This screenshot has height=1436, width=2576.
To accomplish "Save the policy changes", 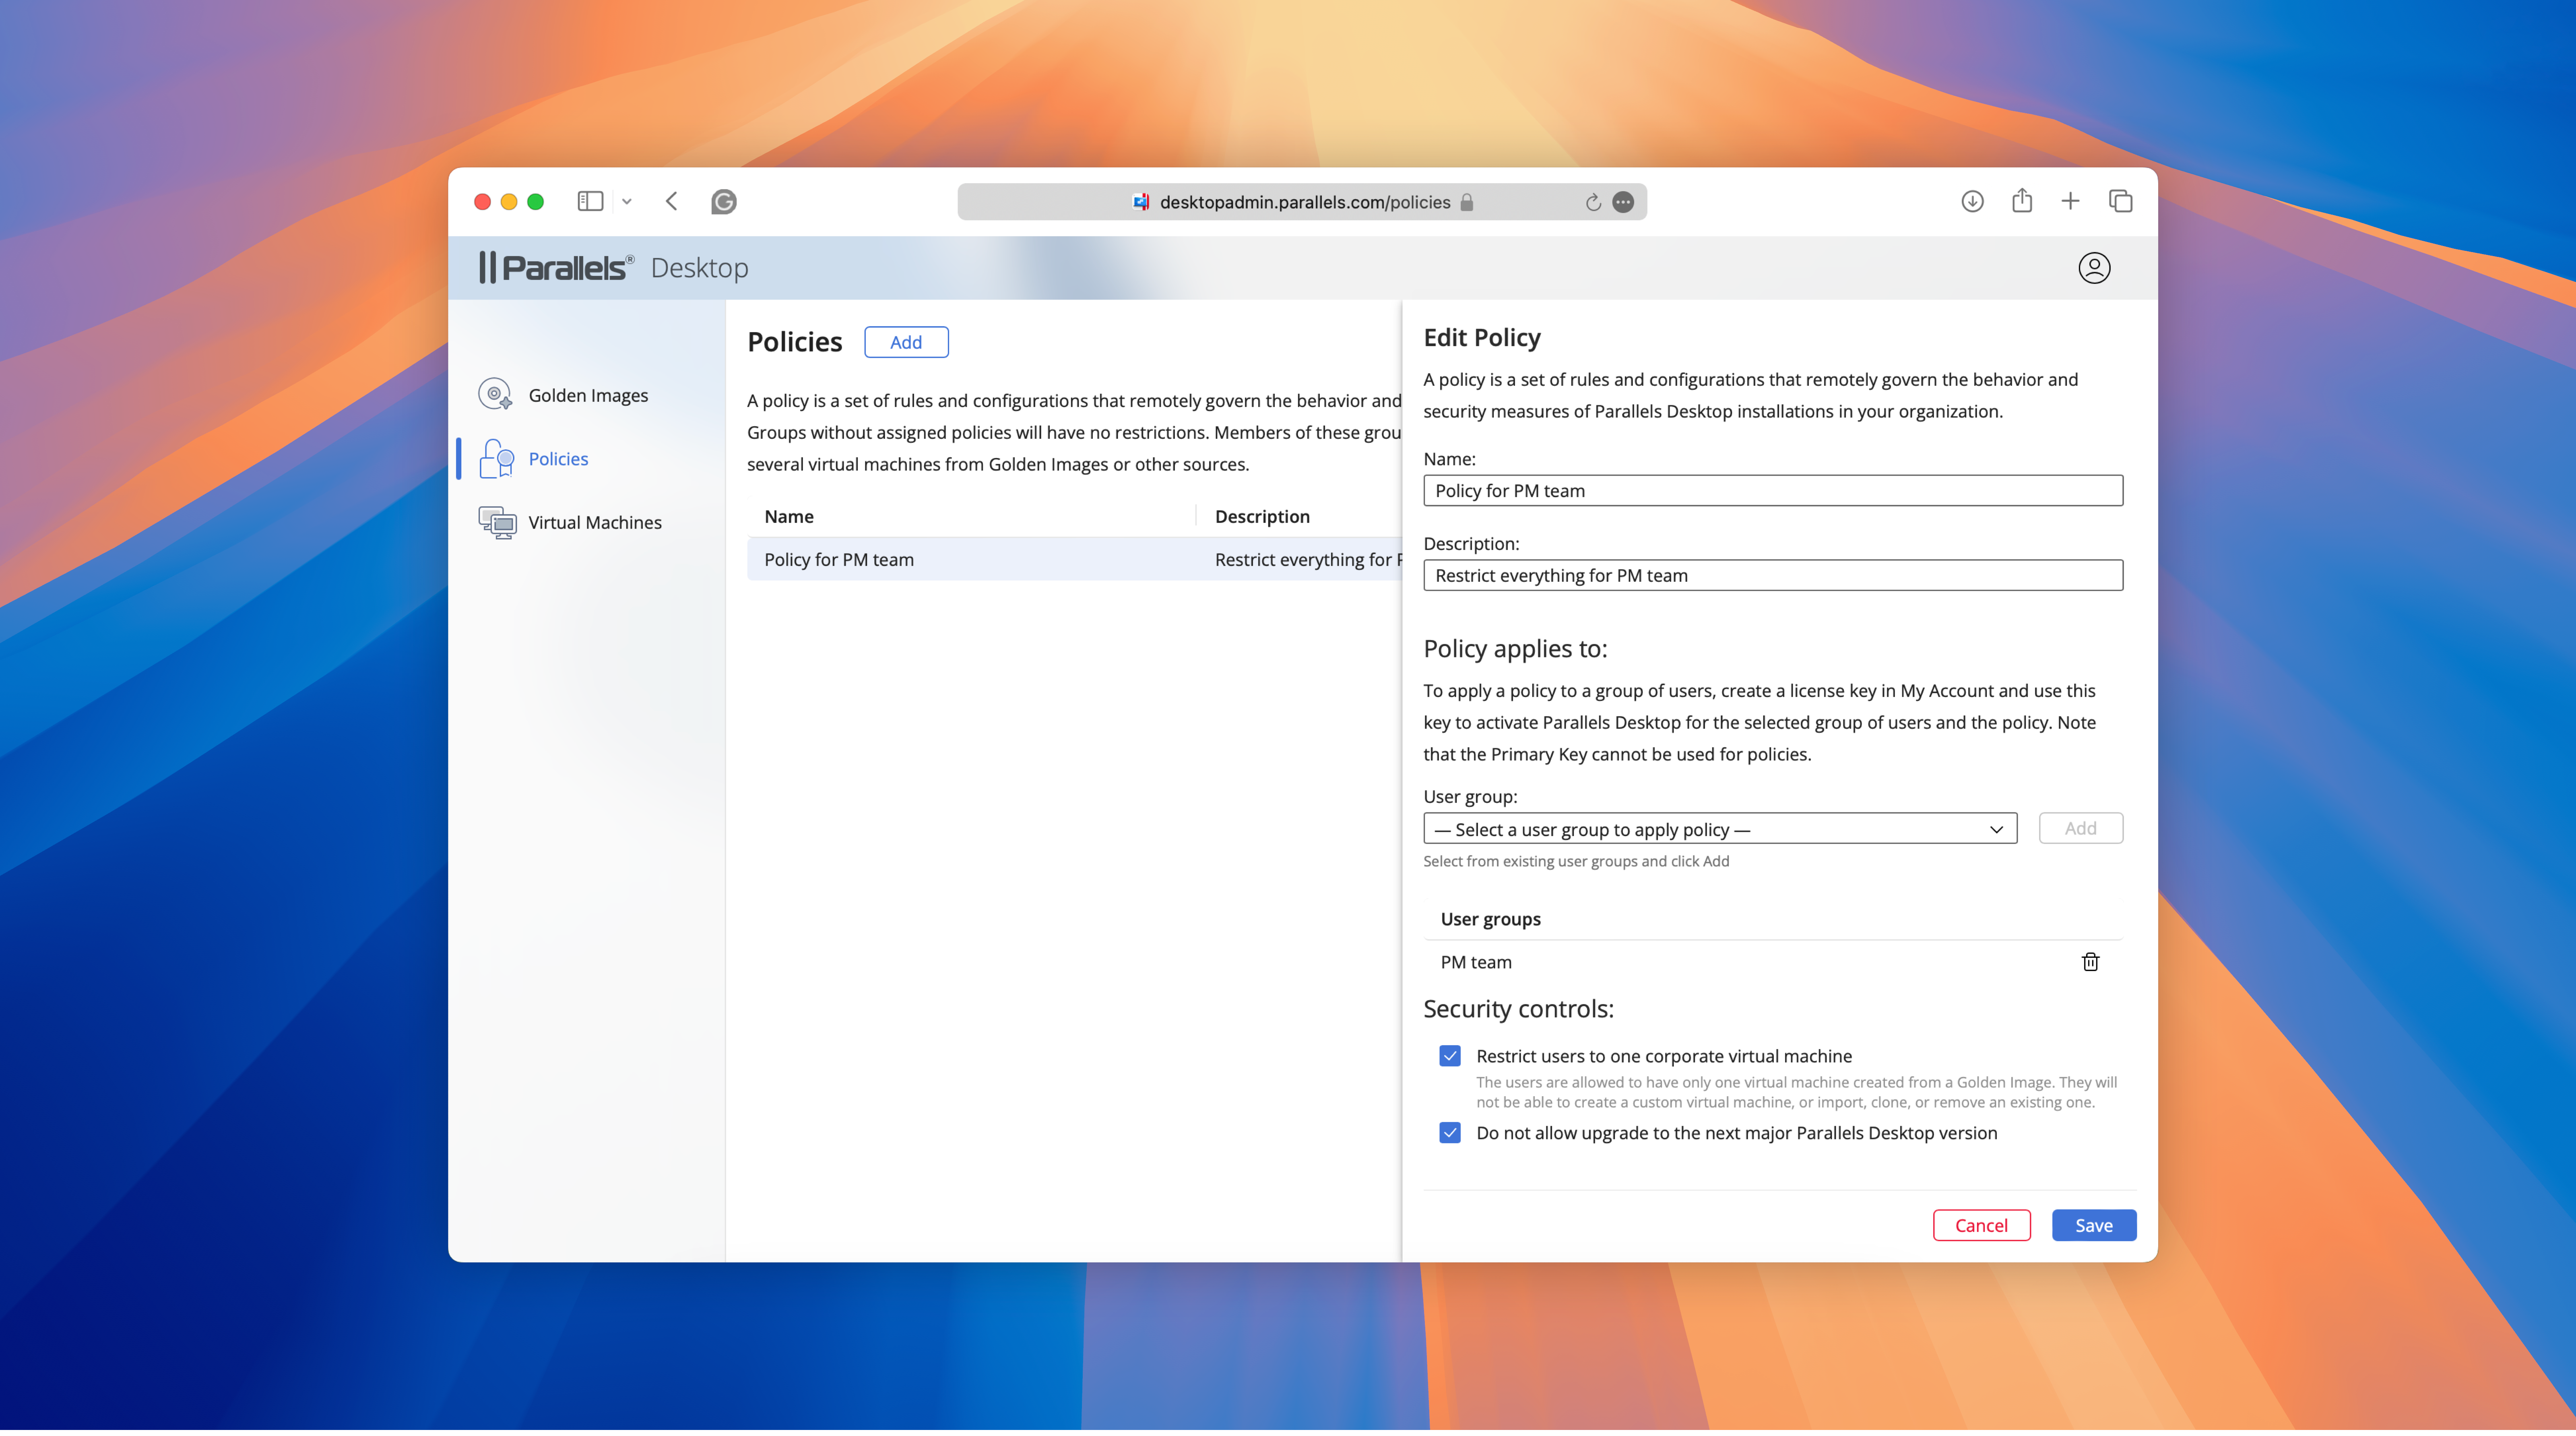I will (x=2093, y=1225).
